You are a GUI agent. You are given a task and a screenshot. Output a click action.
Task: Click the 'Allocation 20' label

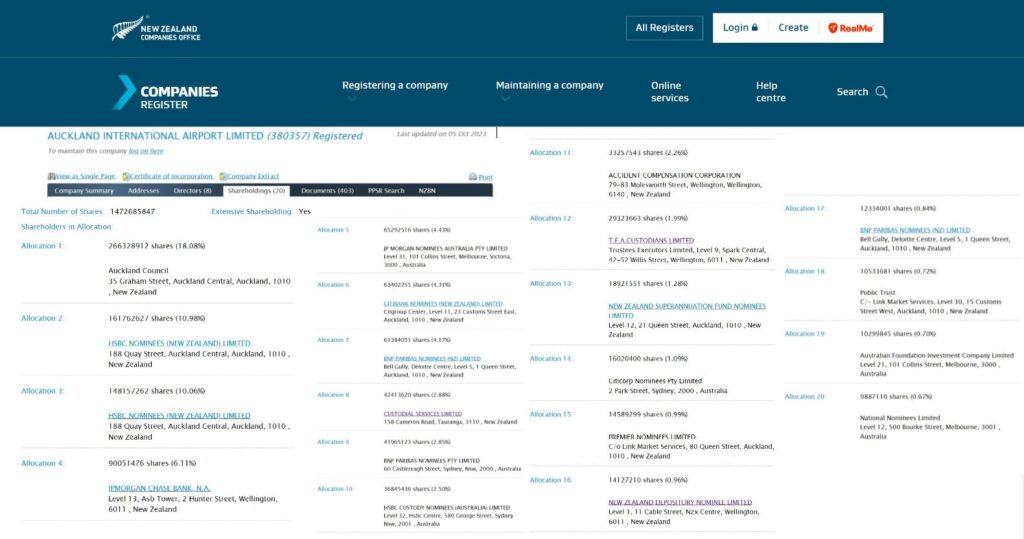click(805, 397)
